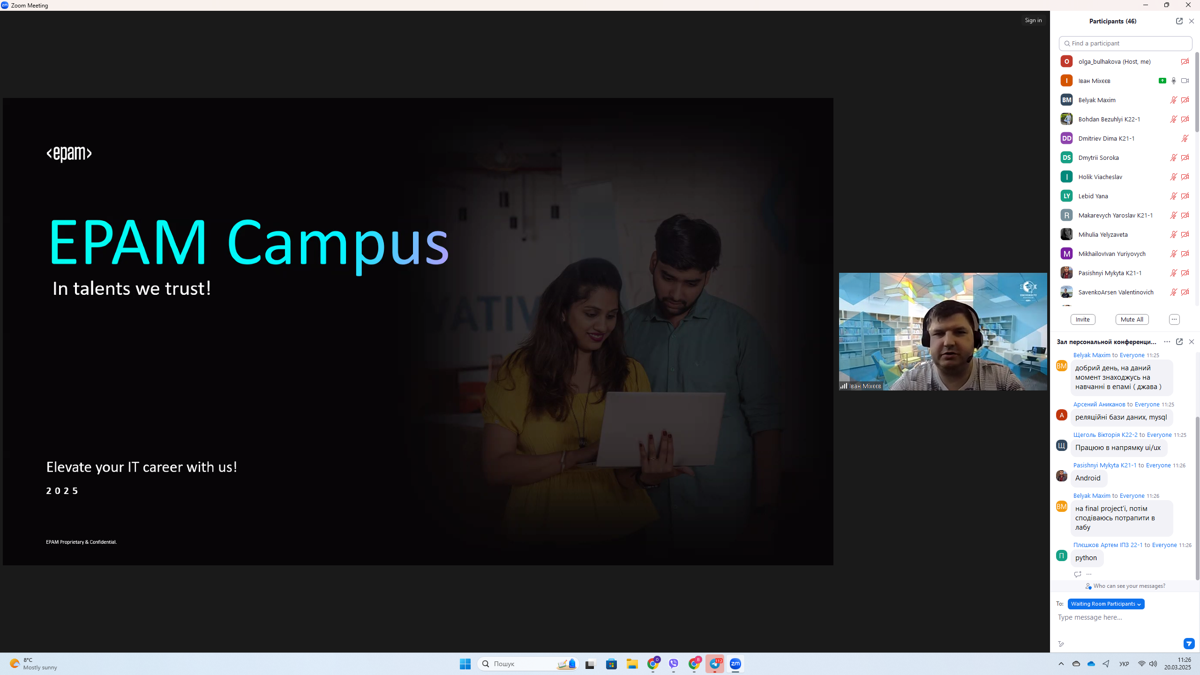1200x675 pixels.
Task: Toggle the camera icon for Іван Міхєєв
Action: pos(1185,81)
